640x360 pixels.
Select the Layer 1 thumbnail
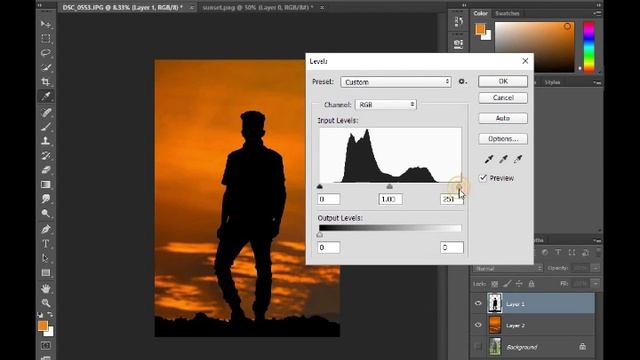pyautogui.click(x=495, y=303)
